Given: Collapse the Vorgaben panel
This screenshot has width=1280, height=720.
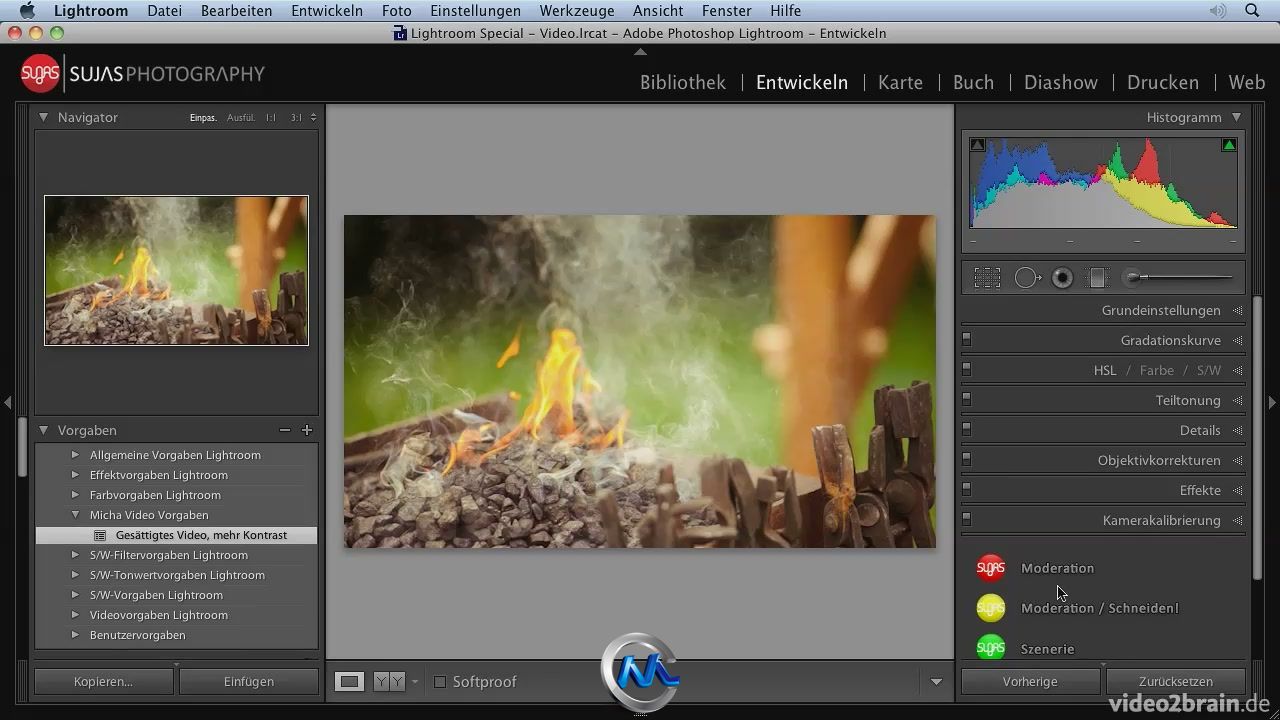Looking at the screenshot, I should pos(43,430).
